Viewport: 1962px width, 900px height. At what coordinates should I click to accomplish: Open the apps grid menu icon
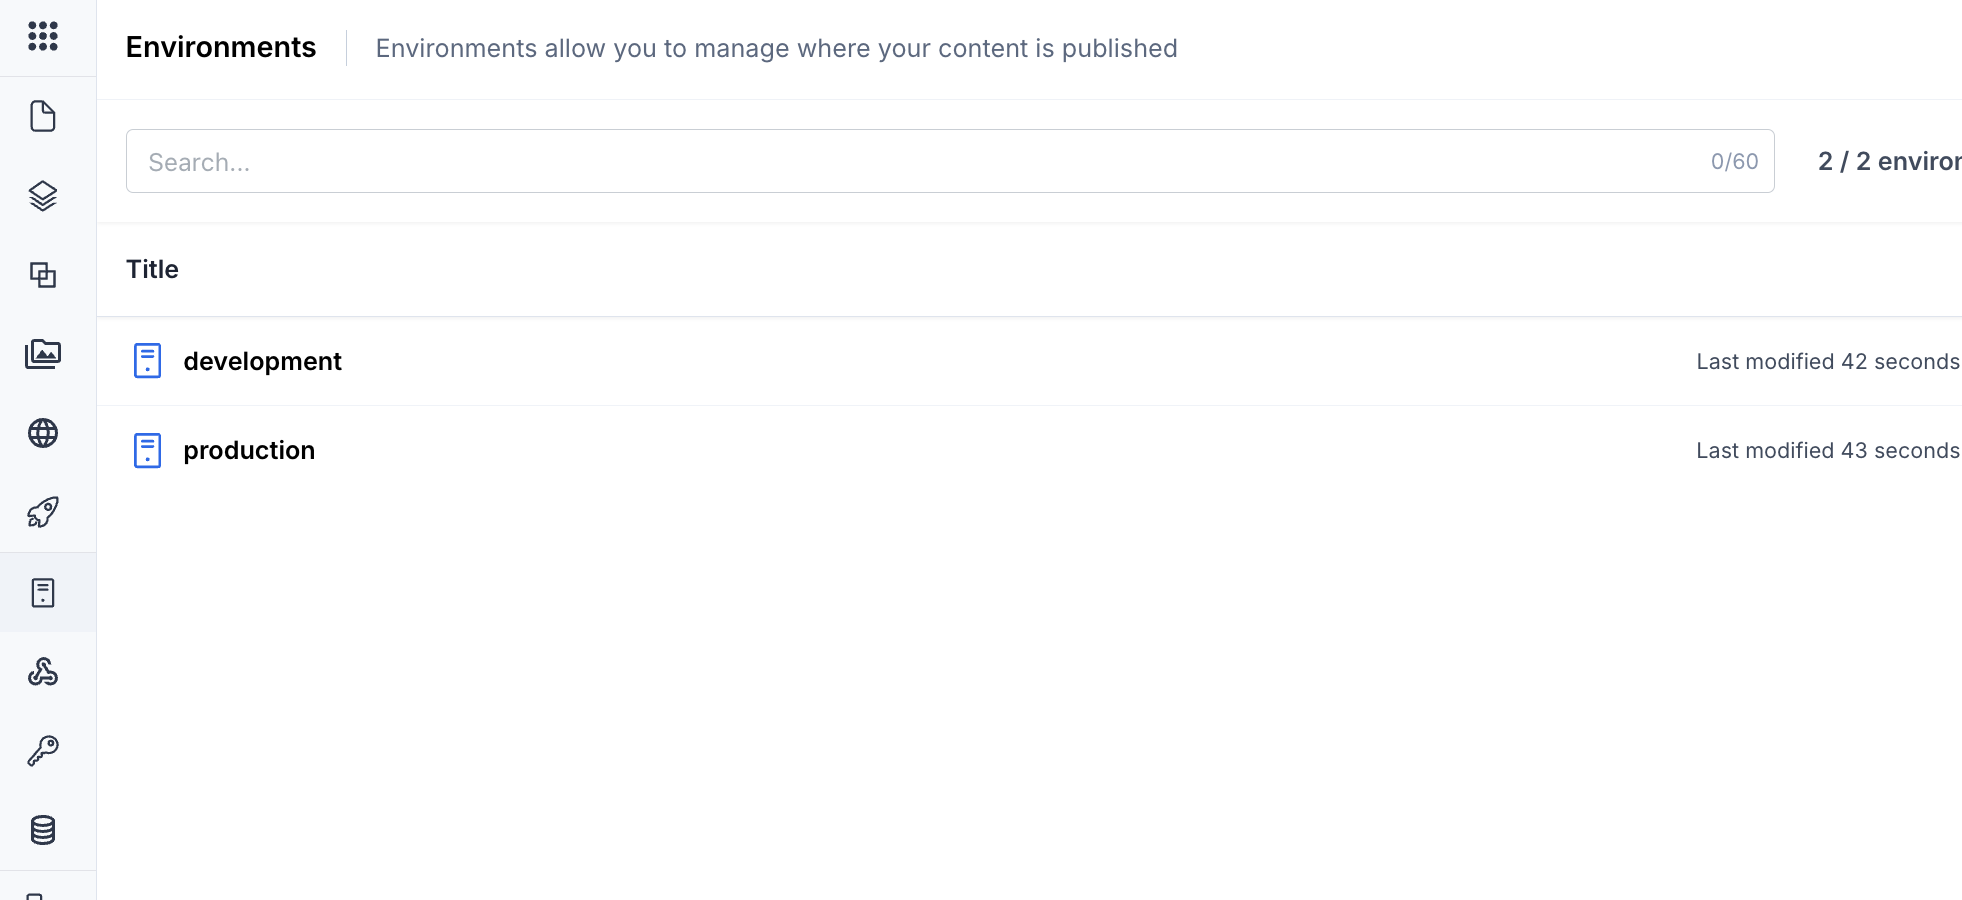(x=43, y=36)
